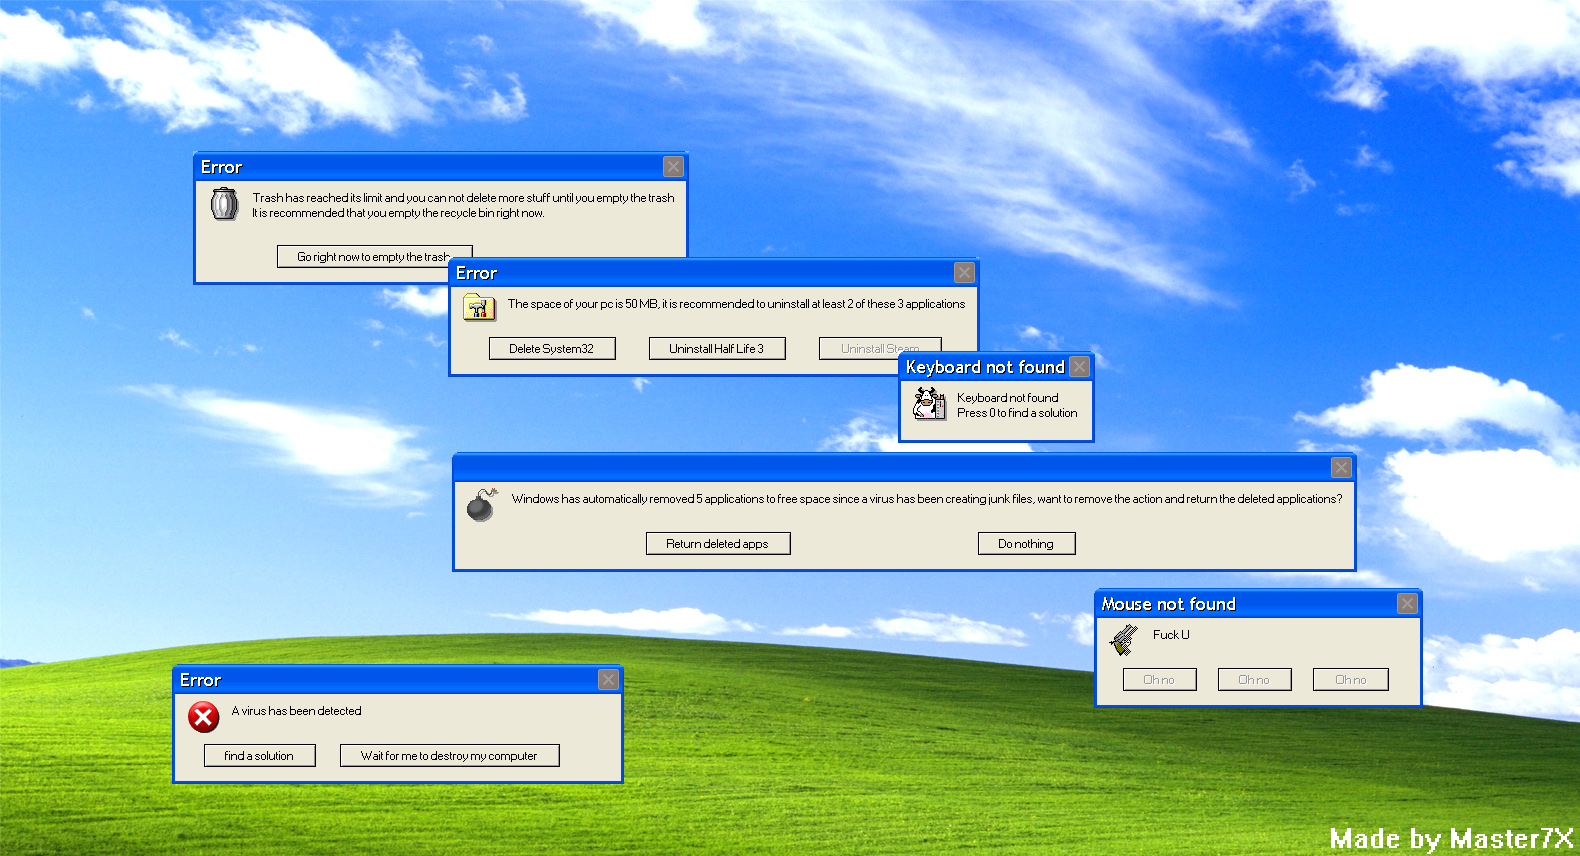Close the Mouse not found dialog
The height and width of the screenshot is (856, 1580).
click(x=1407, y=604)
